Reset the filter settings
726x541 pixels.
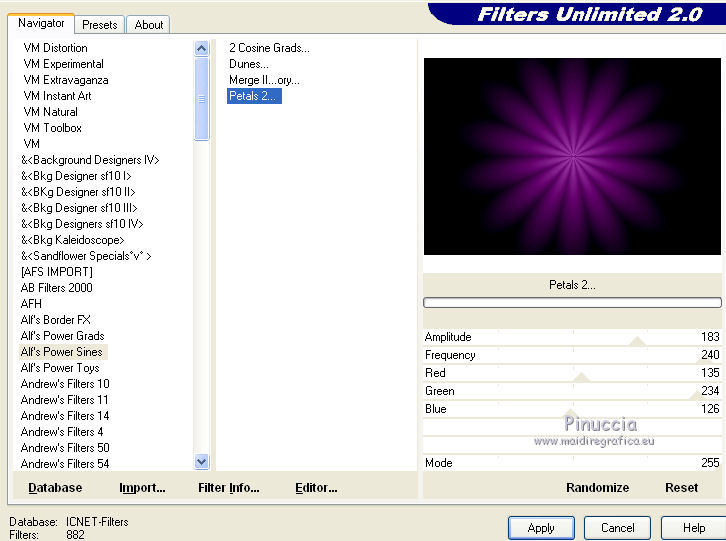[681, 488]
